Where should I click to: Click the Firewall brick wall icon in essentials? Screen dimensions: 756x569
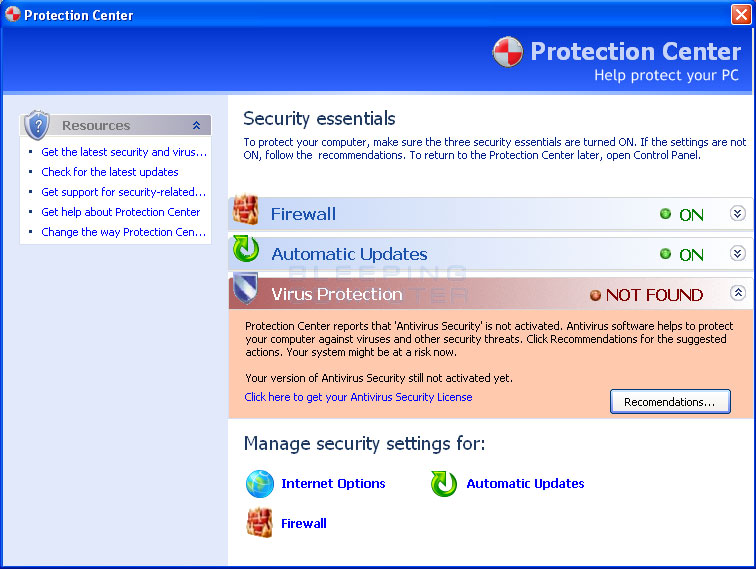tap(246, 210)
